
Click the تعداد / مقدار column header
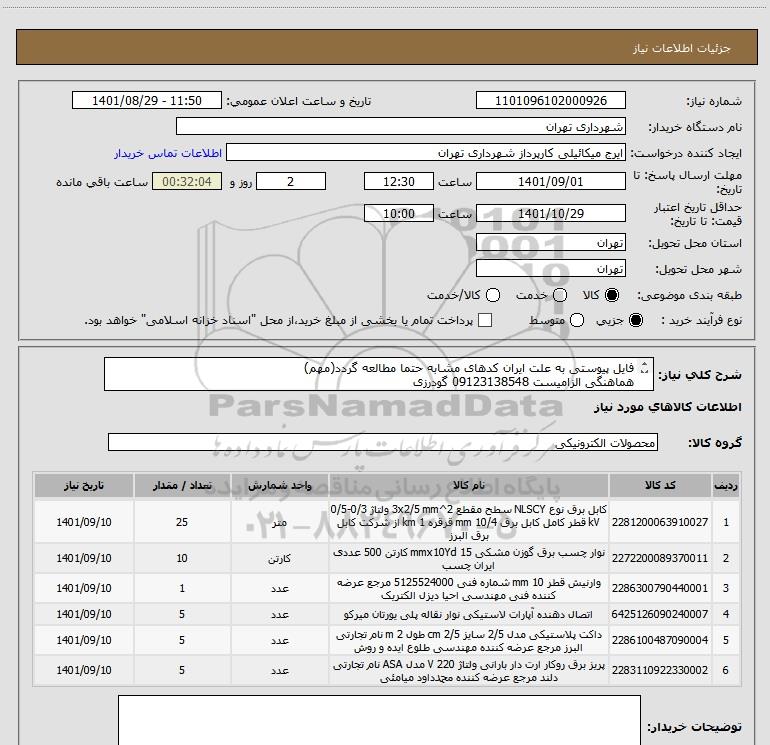182,486
